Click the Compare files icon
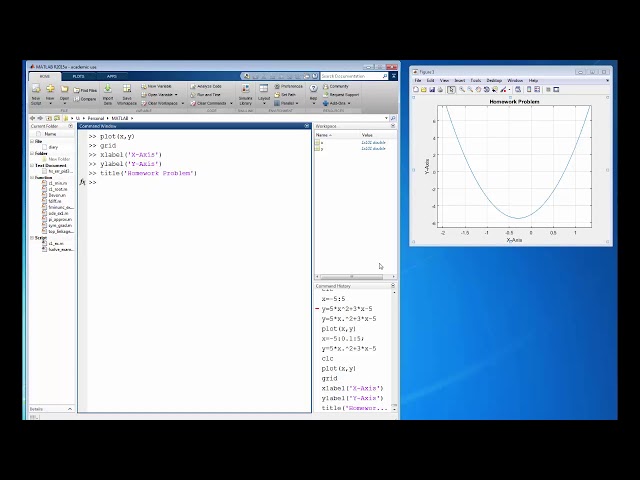The width and height of the screenshot is (640, 480). pyautogui.click(x=76, y=99)
